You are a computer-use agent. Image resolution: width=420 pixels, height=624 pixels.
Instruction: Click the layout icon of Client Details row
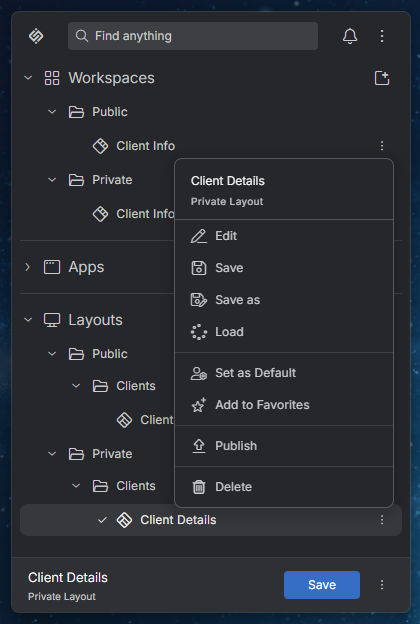tap(124, 520)
